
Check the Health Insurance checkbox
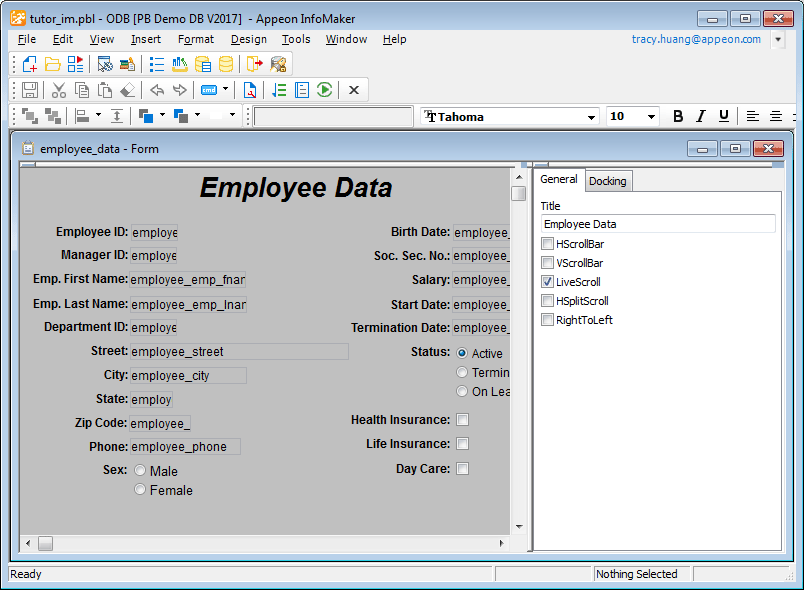462,420
